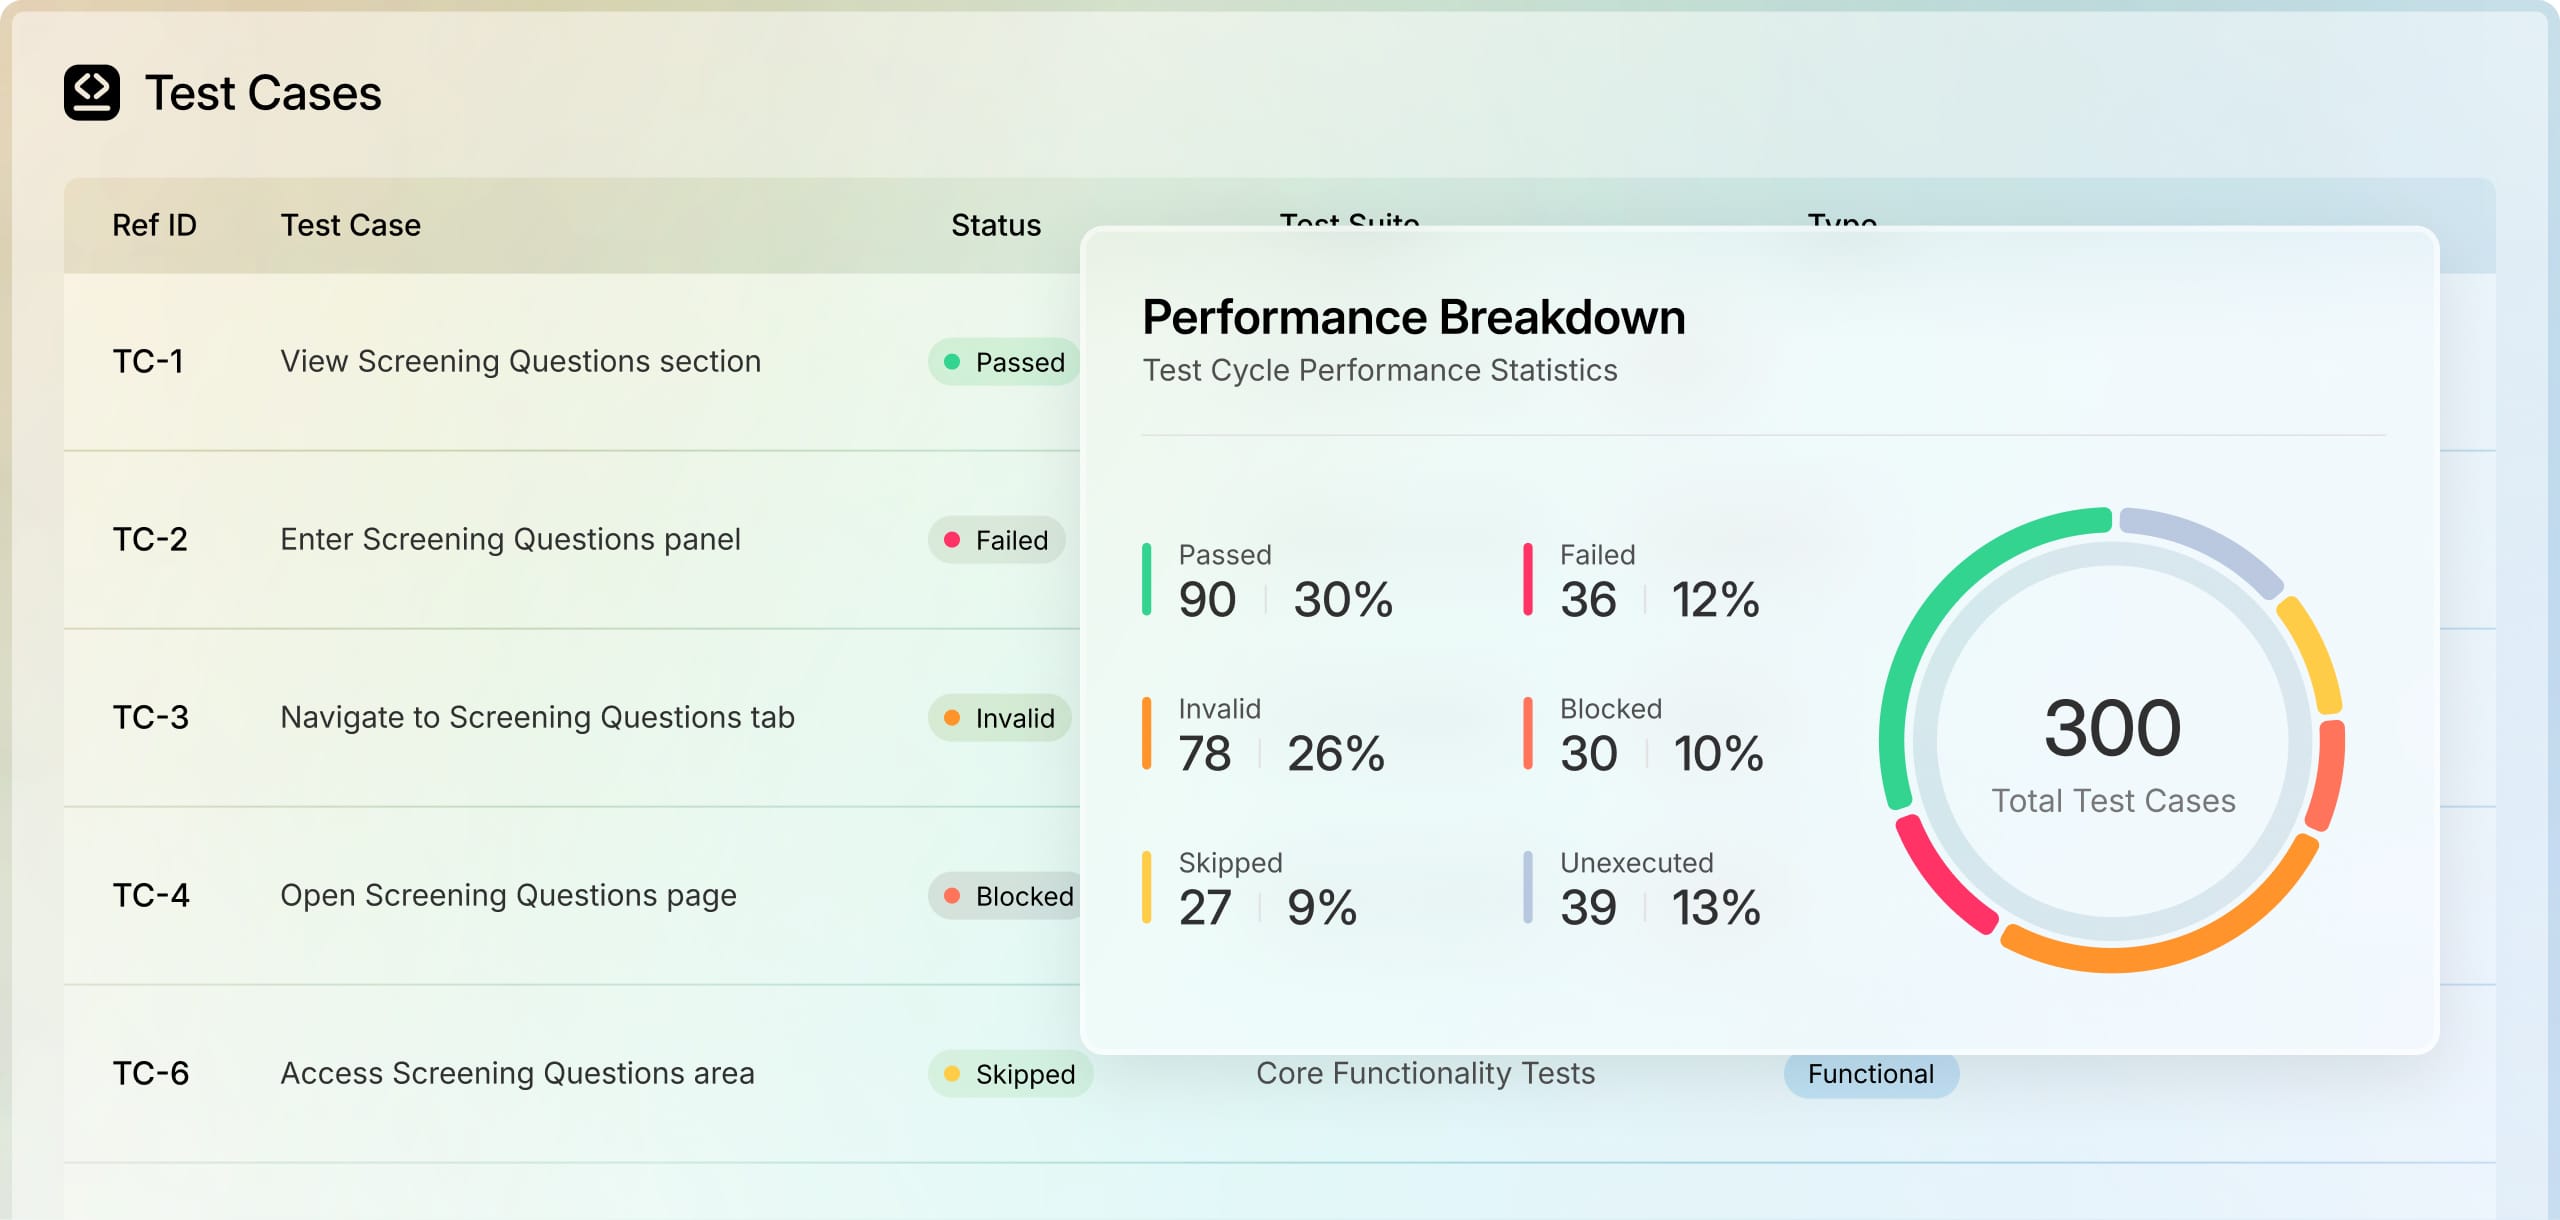
Task: Click the Passed status badge on TC-1
Action: (1004, 362)
